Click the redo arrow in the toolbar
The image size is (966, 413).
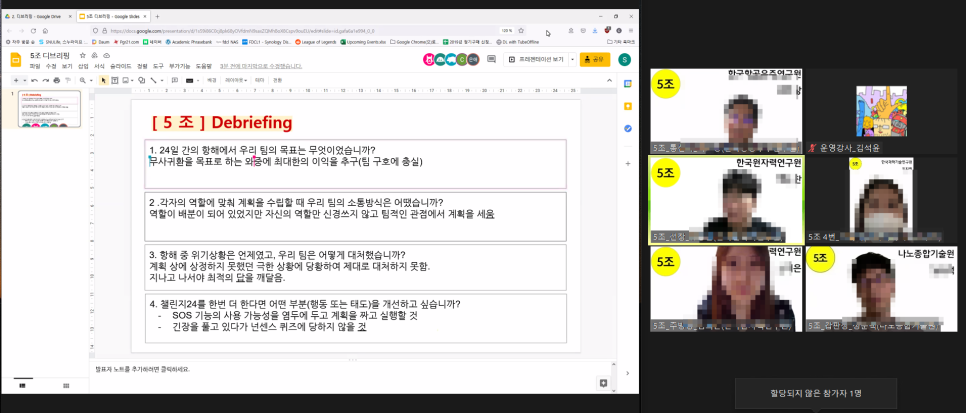pos(45,80)
